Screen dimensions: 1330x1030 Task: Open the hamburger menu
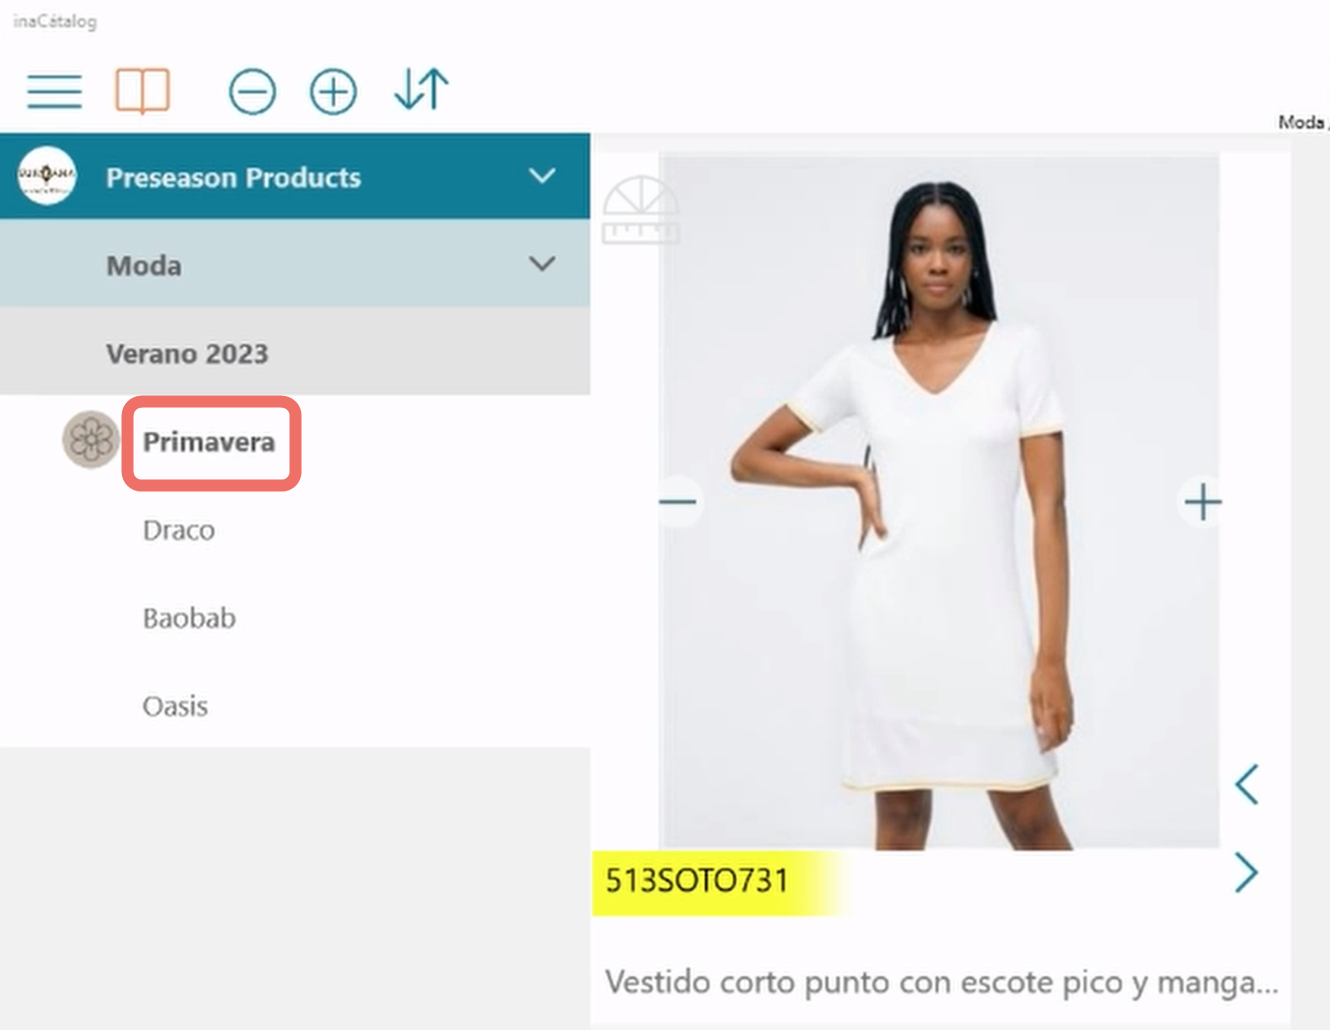[x=54, y=92]
